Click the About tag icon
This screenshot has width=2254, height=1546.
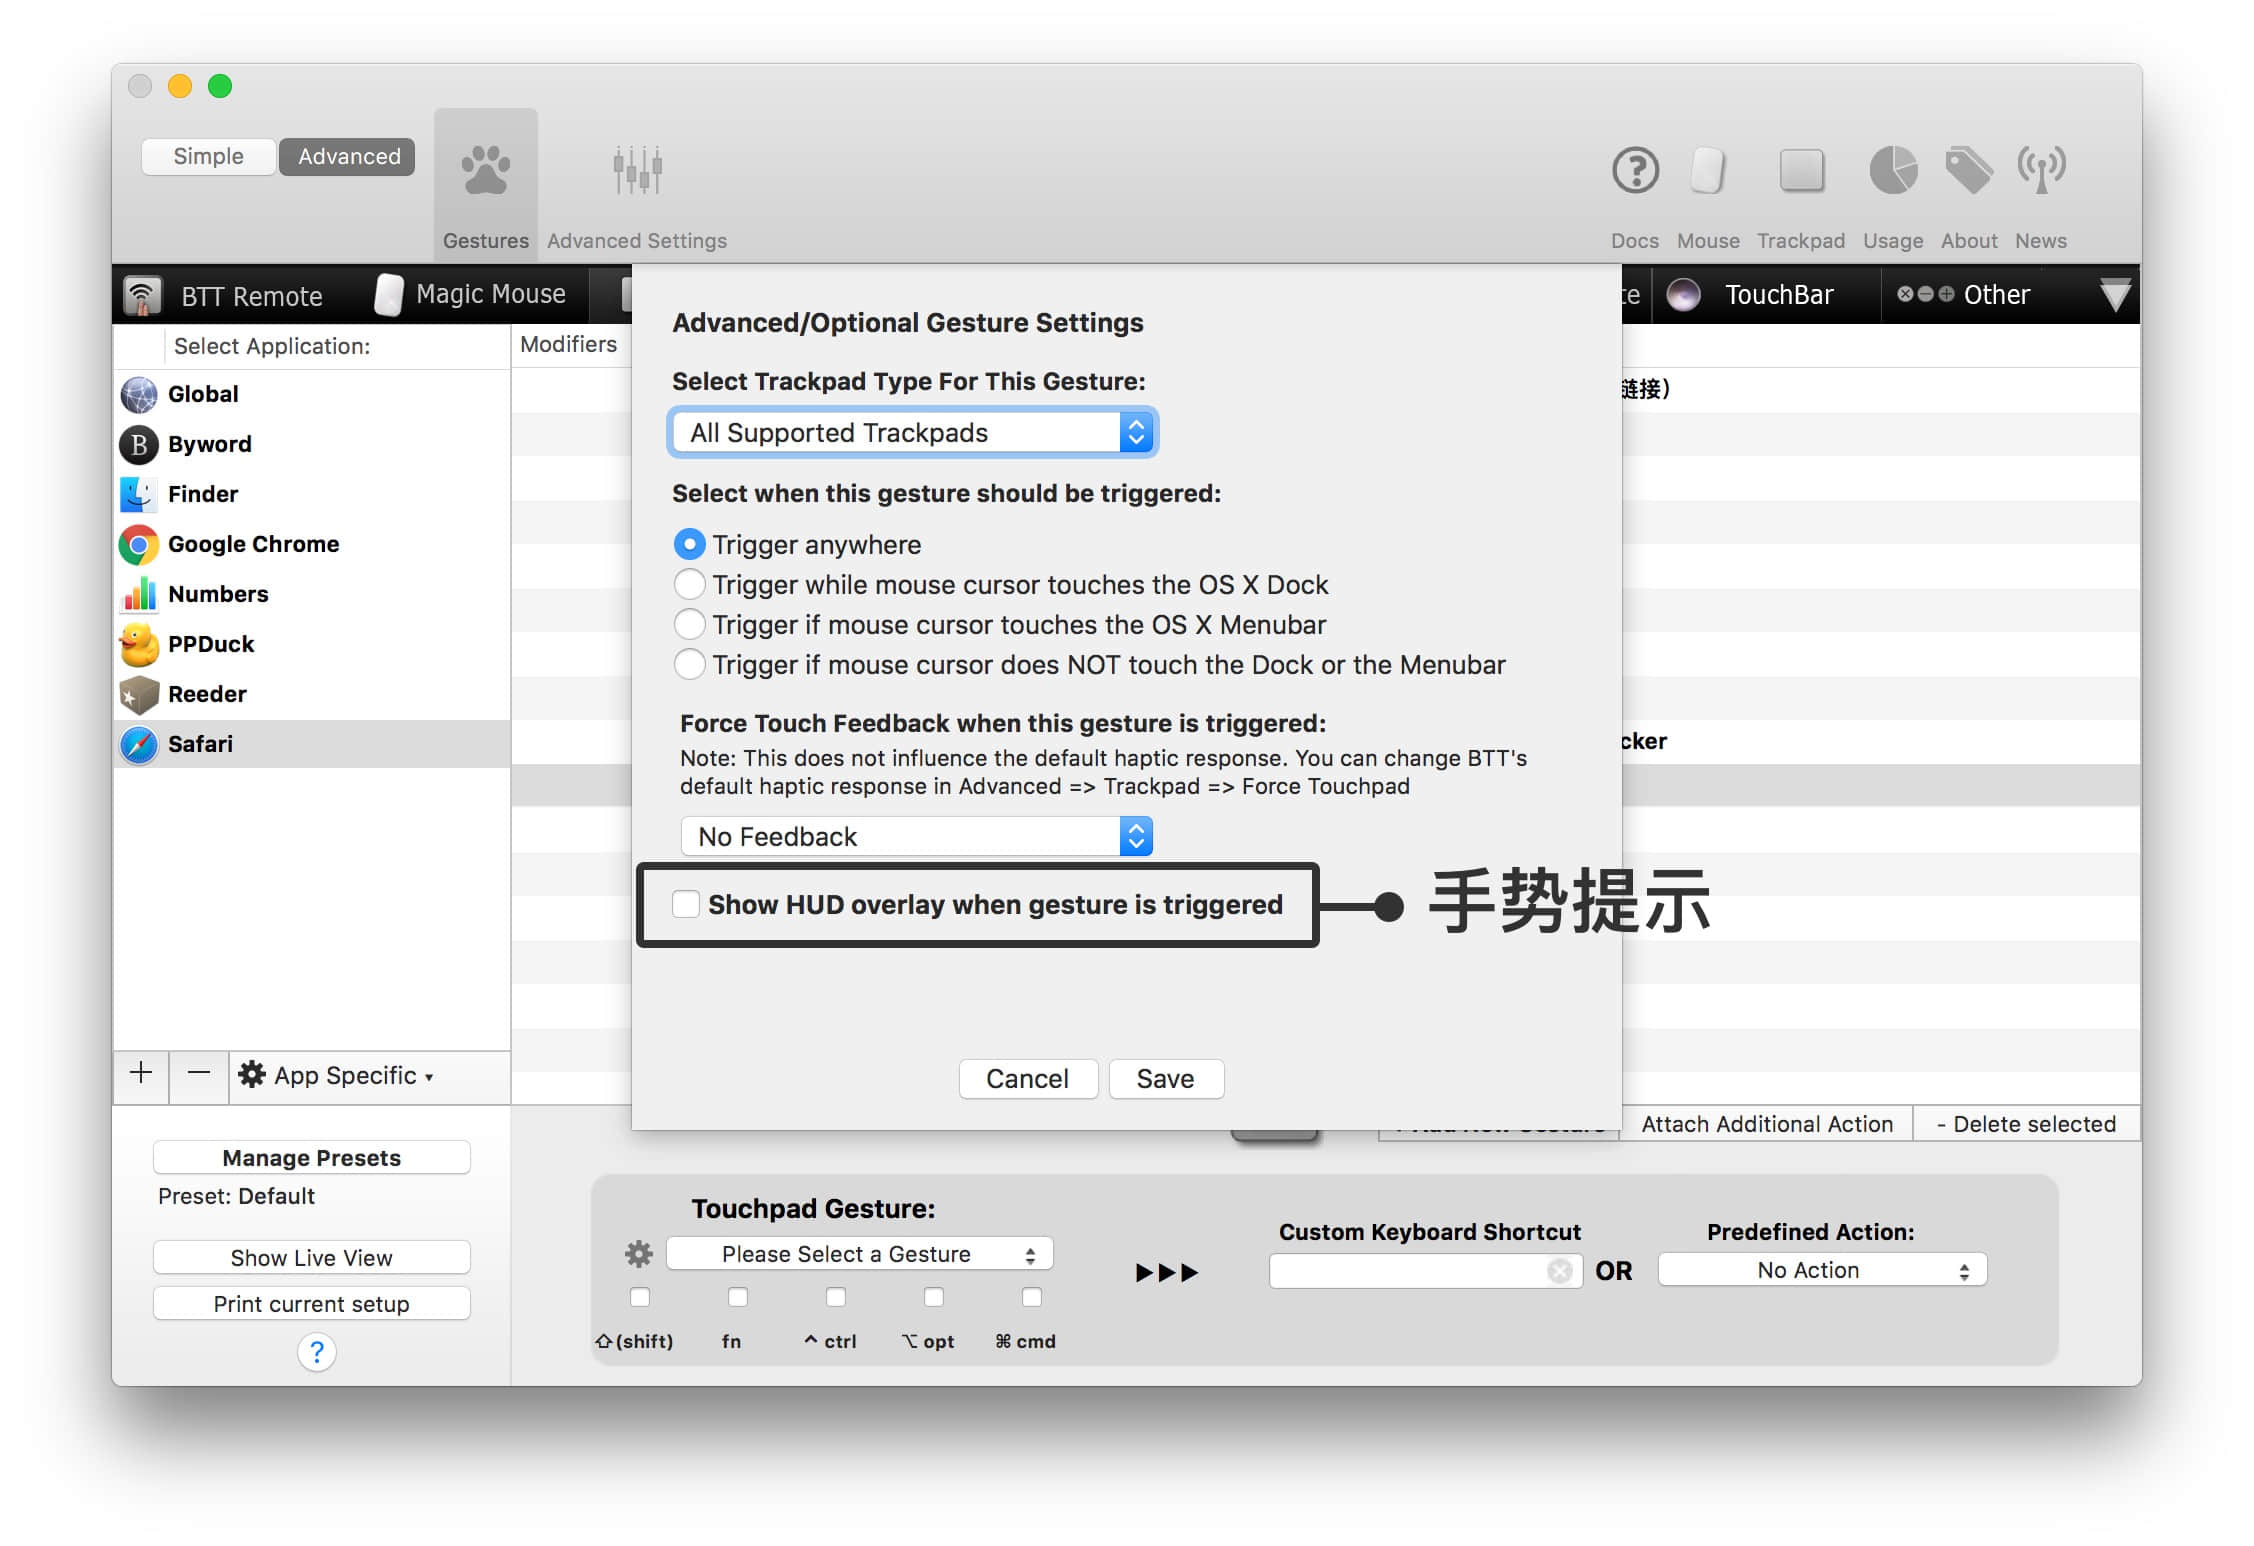1968,171
